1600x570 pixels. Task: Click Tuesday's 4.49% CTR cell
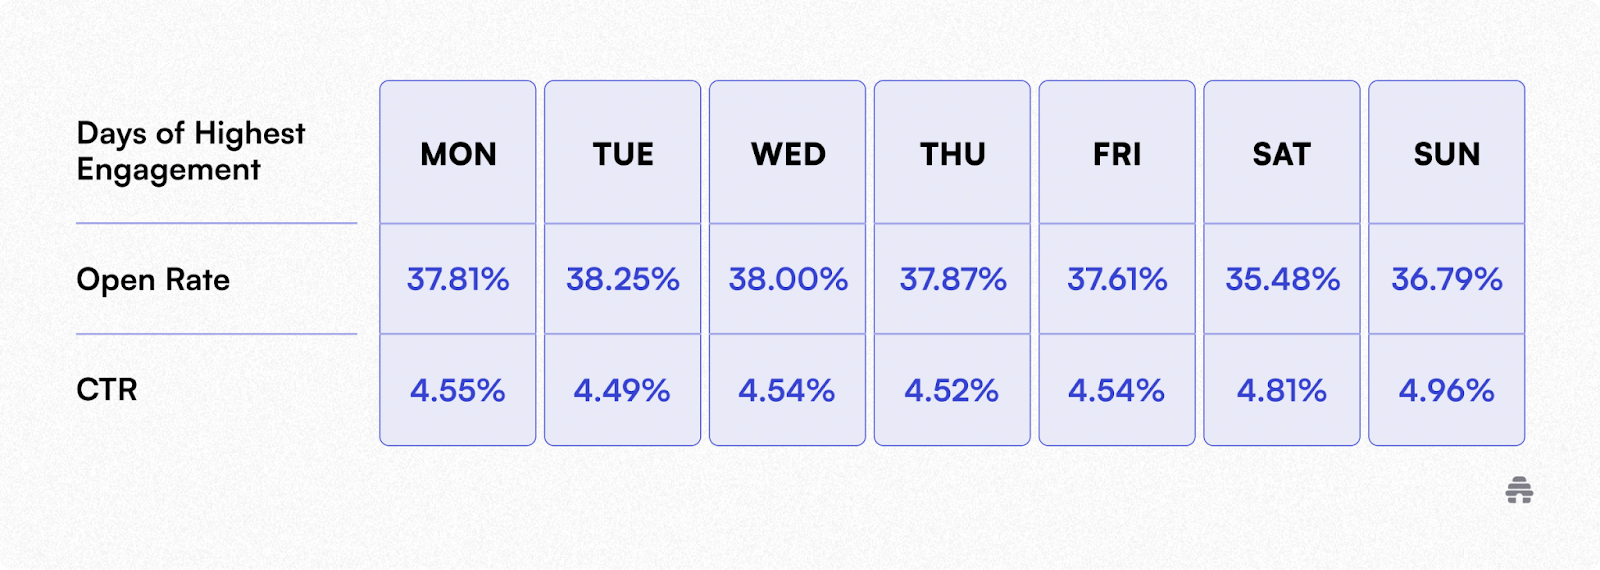pos(623,390)
